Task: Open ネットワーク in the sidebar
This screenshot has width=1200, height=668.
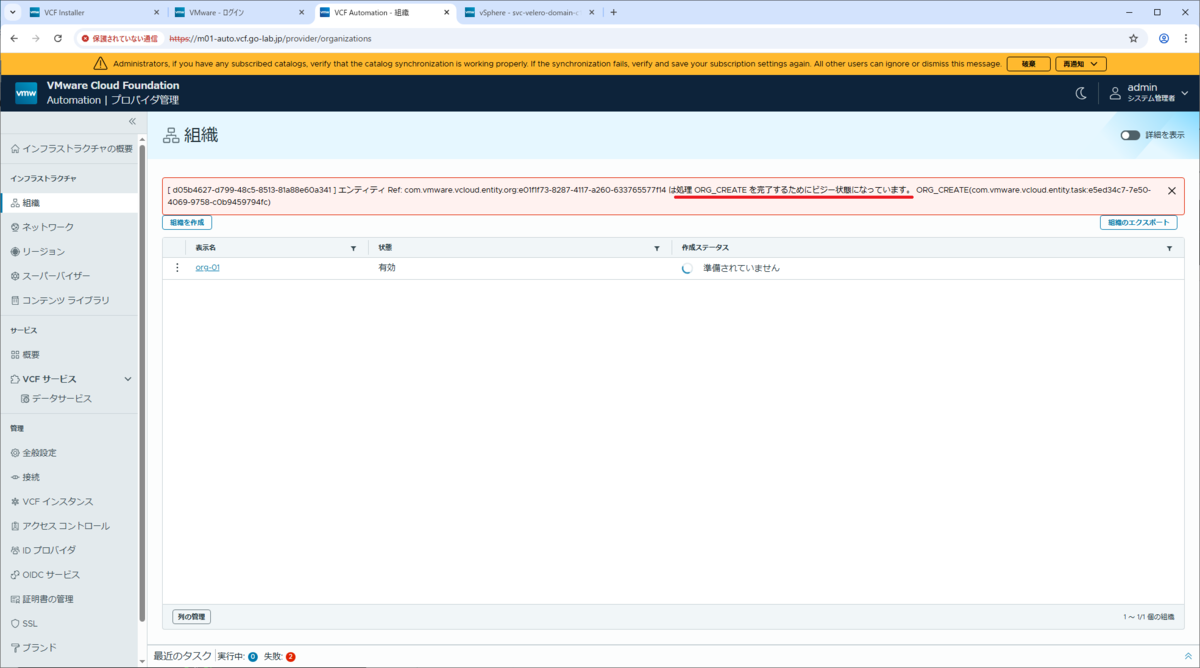Action: tap(42, 227)
